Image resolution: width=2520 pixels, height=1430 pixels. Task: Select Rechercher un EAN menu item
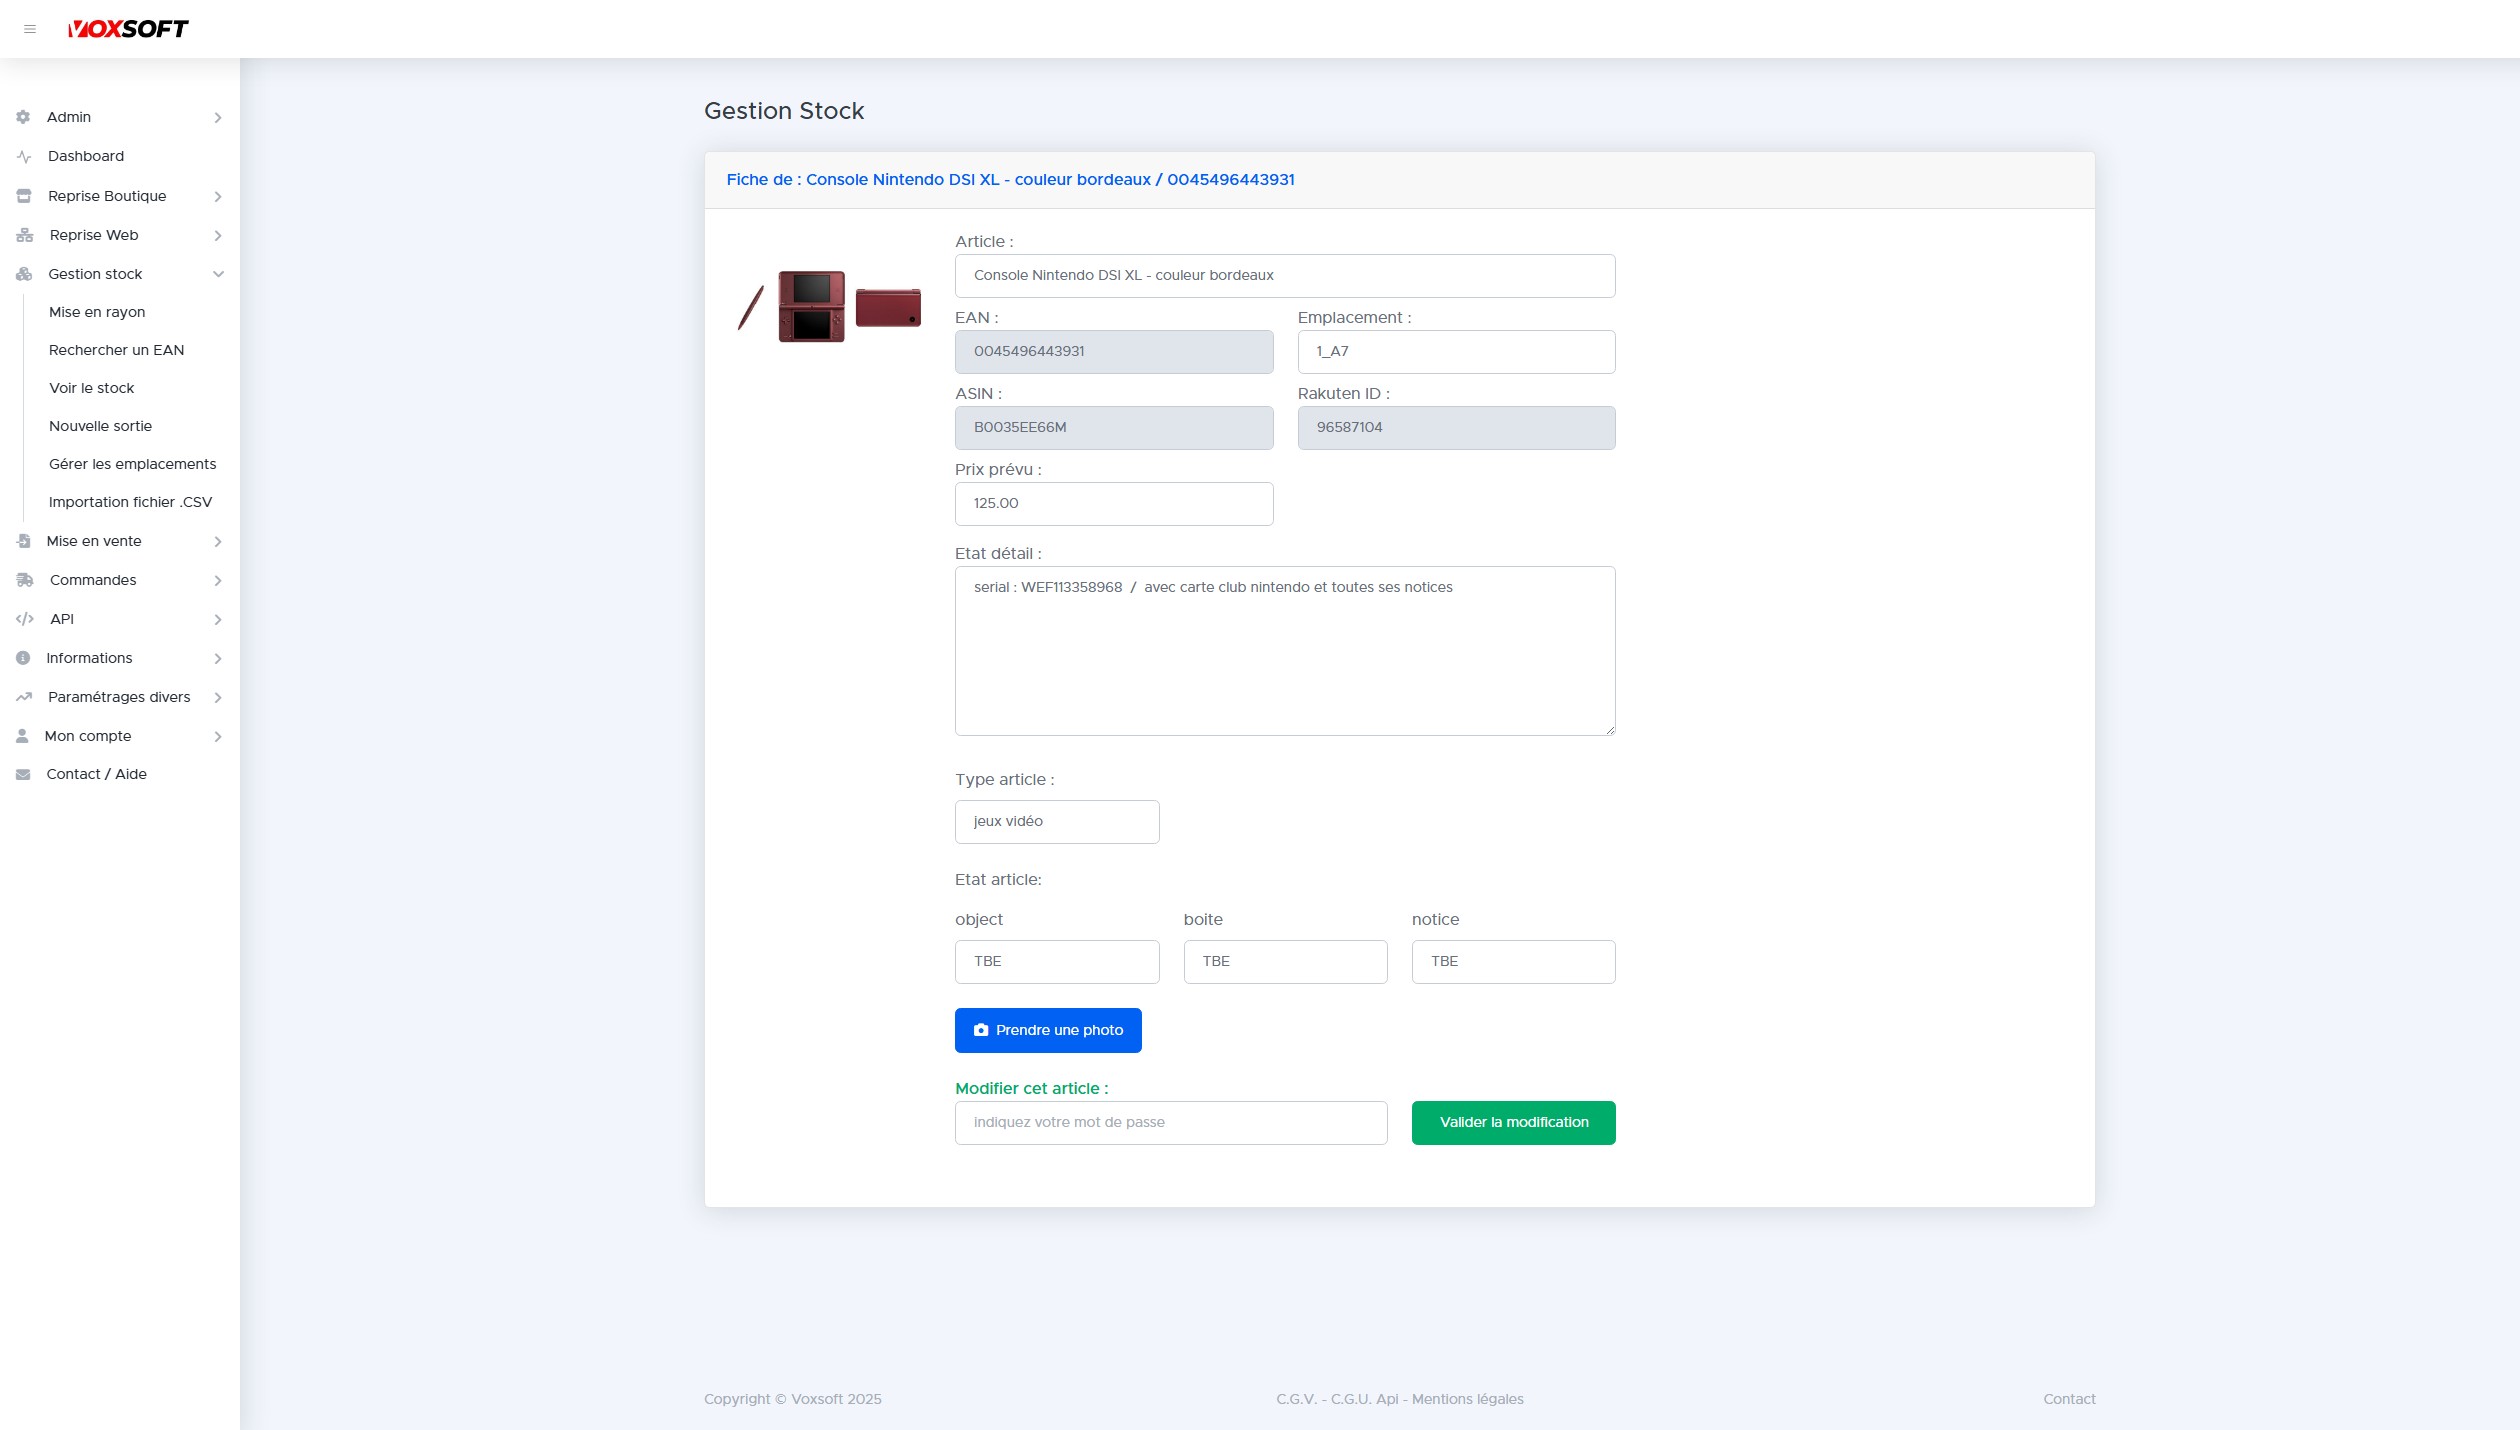pyautogui.click(x=116, y=350)
